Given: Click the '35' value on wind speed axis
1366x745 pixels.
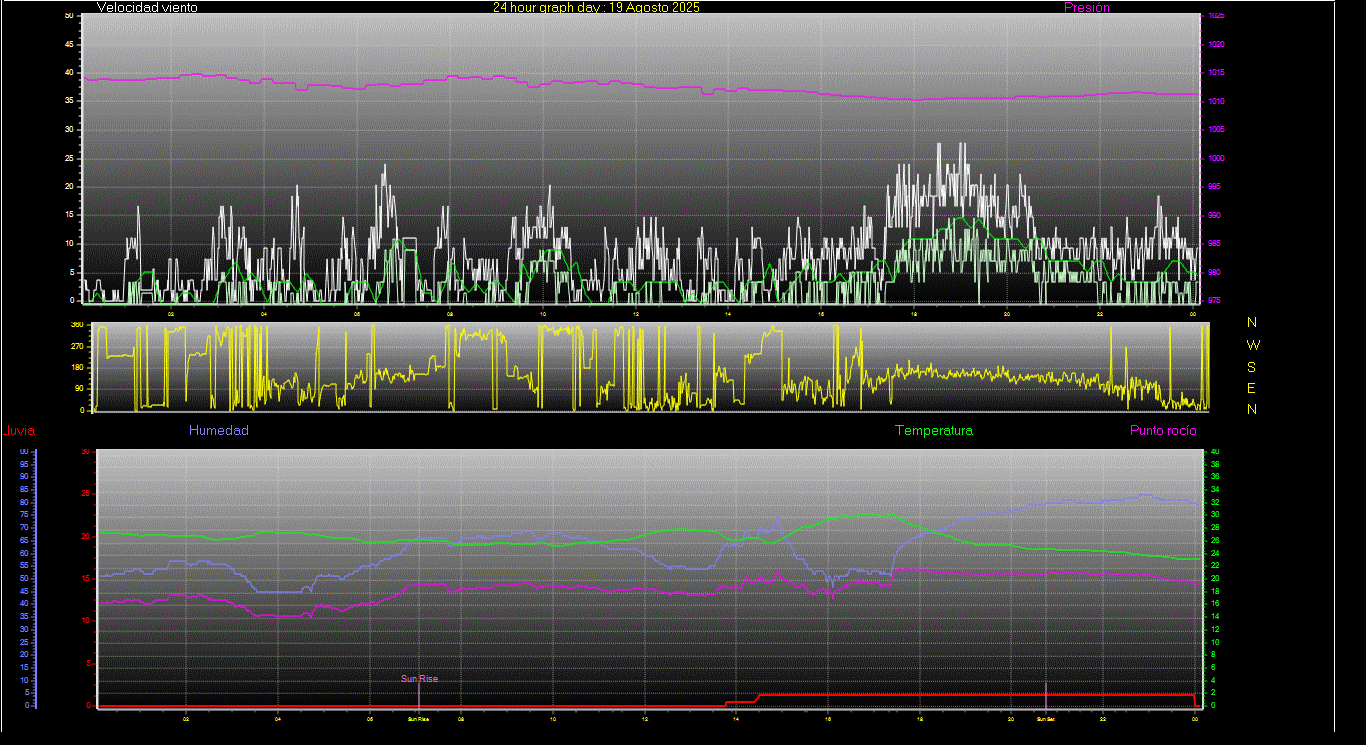Looking at the screenshot, I should pos(69,101).
